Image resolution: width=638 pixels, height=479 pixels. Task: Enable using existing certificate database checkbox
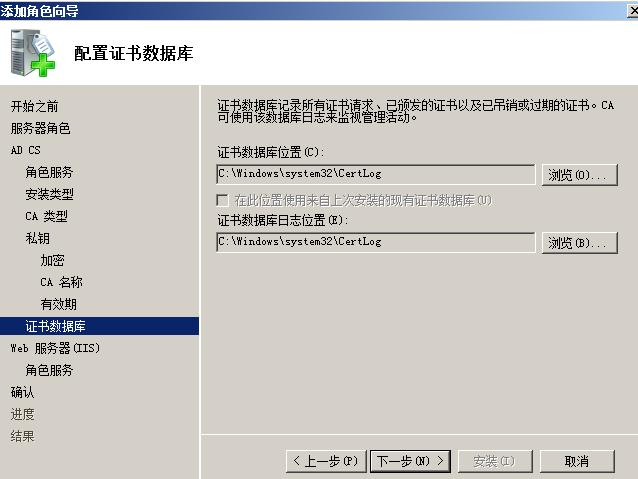coord(223,200)
